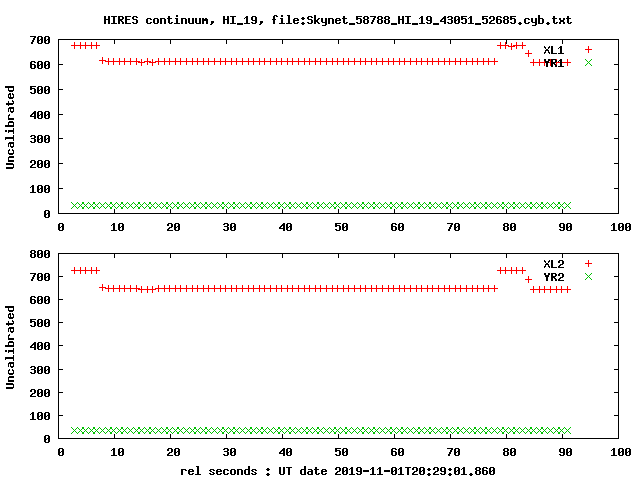Image resolution: width=640 pixels, height=480 pixels.
Task: Click the bottom plot's Uncalibrated axis label
Action: tap(10, 347)
